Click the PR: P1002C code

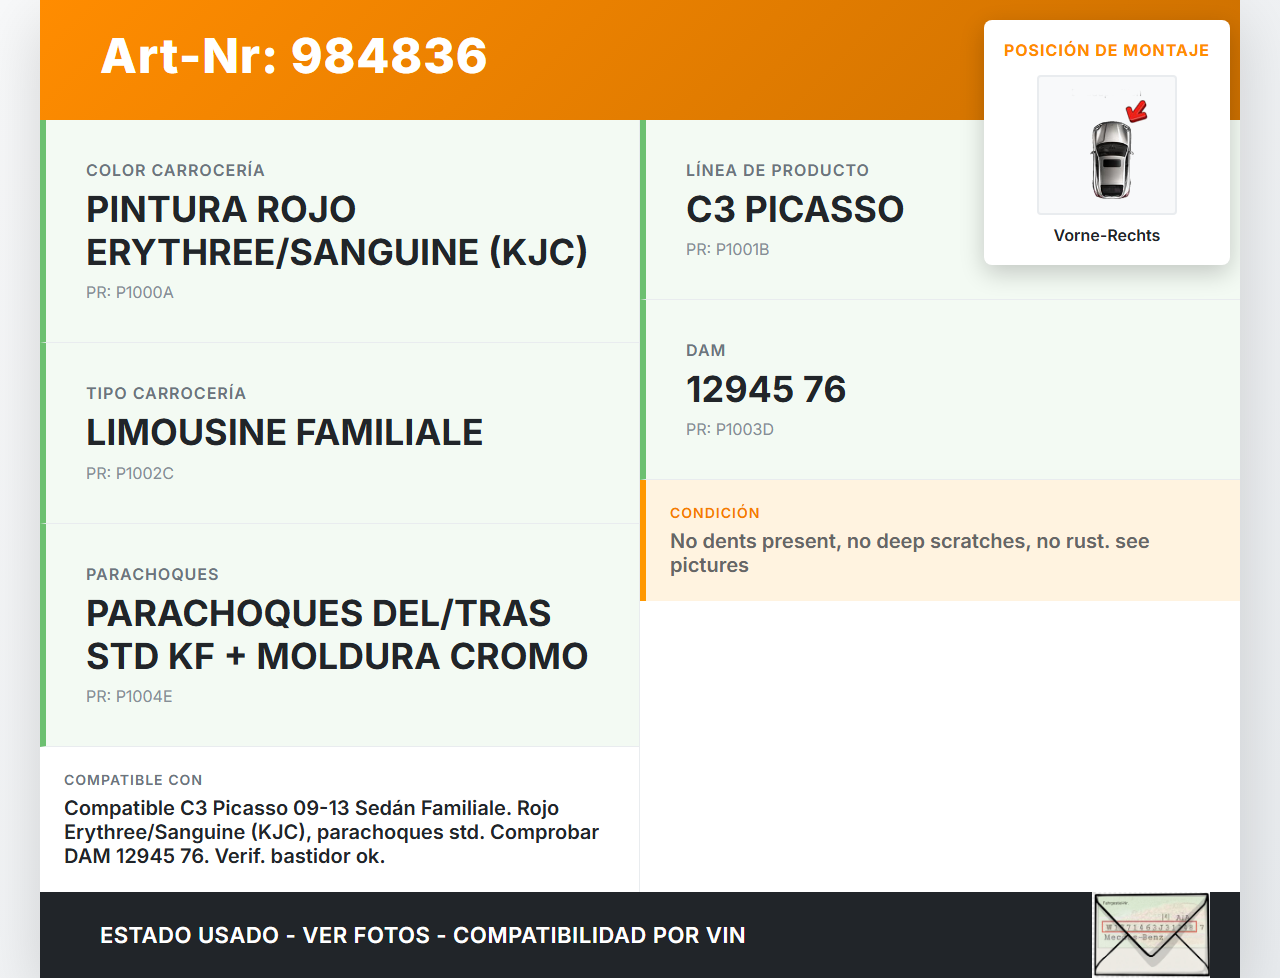130,474
